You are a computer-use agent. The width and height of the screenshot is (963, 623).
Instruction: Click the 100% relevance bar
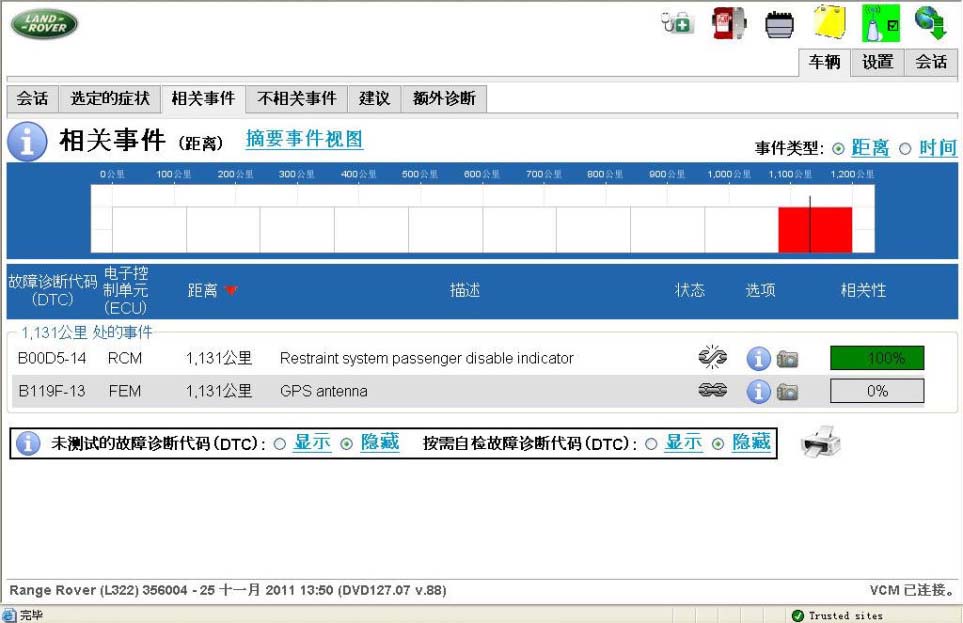pos(877,358)
